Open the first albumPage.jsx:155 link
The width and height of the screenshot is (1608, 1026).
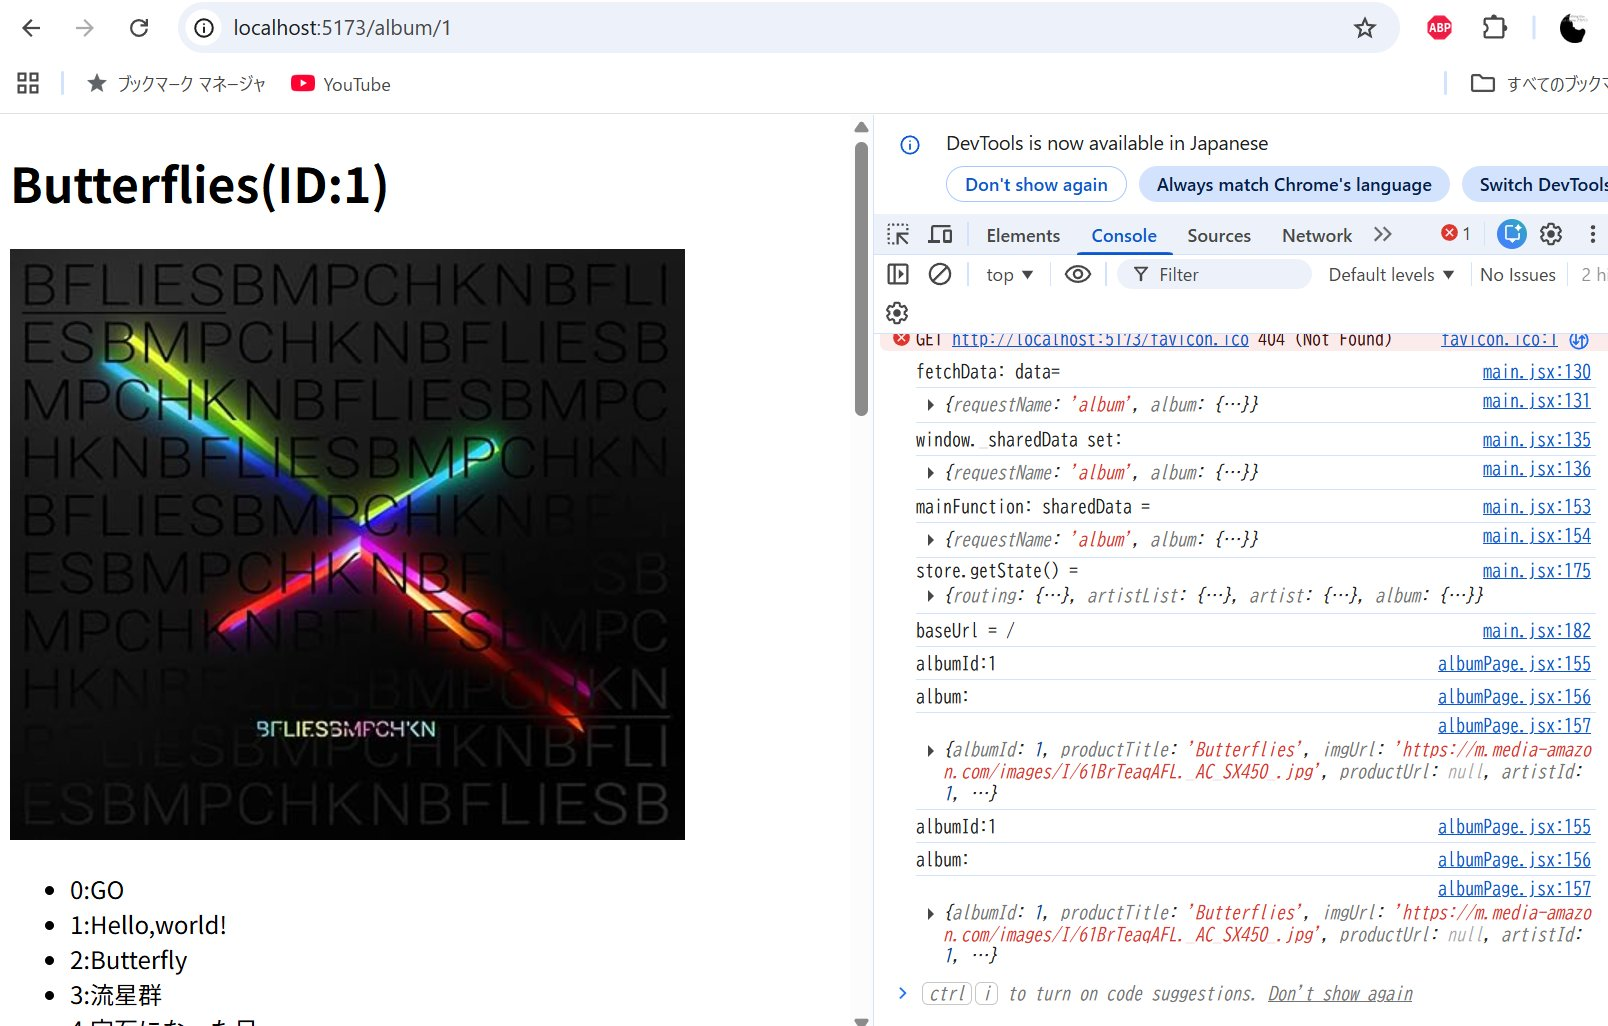pyautogui.click(x=1514, y=664)
